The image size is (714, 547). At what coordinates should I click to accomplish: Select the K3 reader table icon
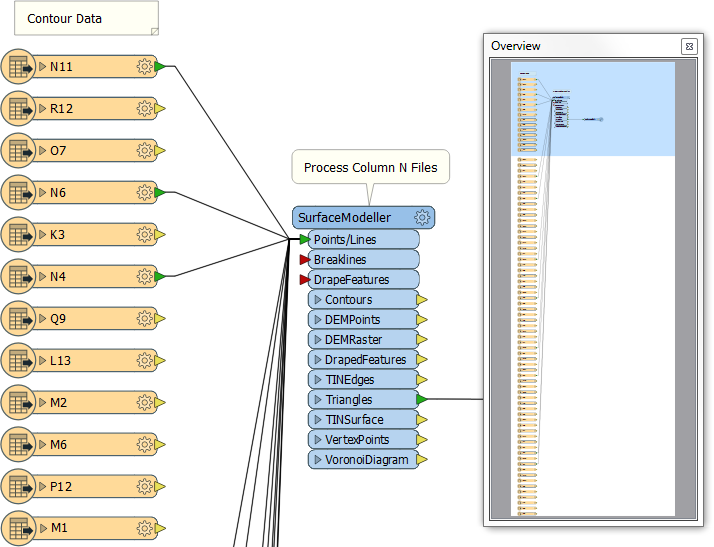18,235
